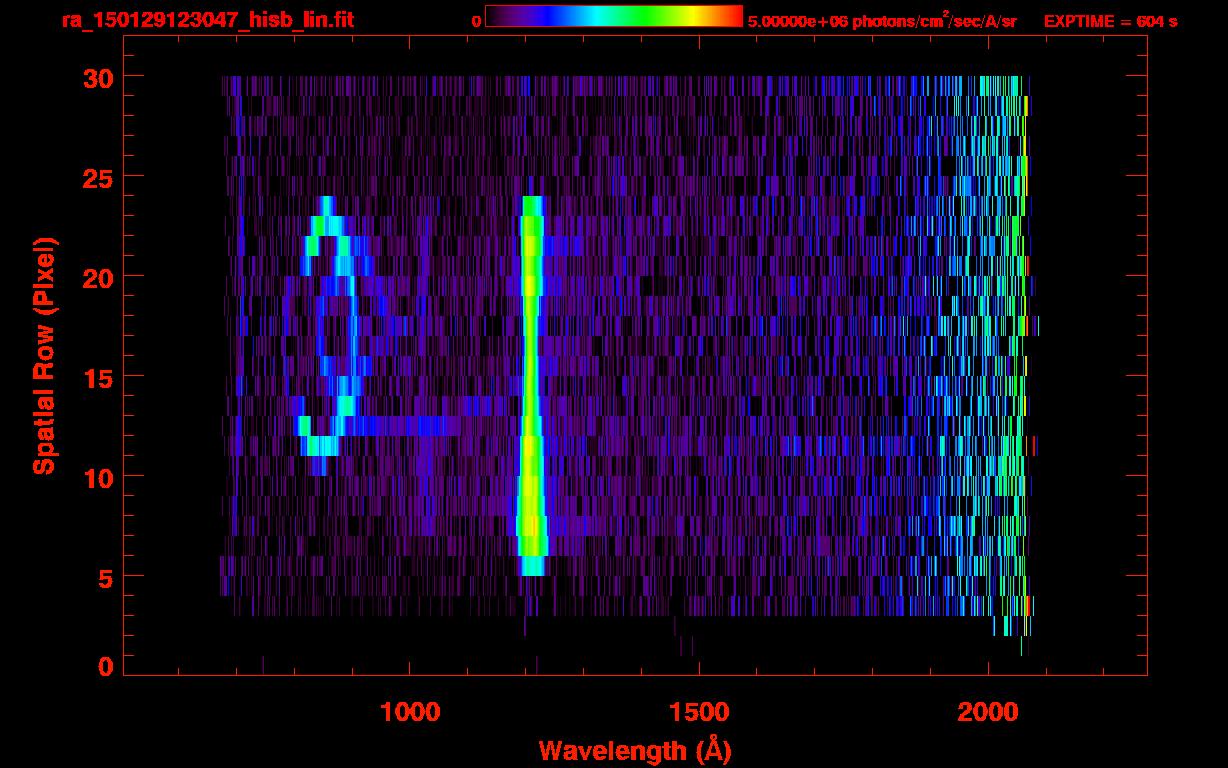
Task: Click the 2000 wavelength tick label
Action: click(988, 712)
